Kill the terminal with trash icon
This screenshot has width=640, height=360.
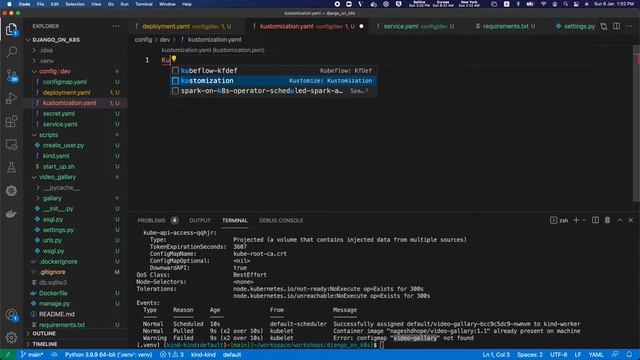tap(607, 220)
